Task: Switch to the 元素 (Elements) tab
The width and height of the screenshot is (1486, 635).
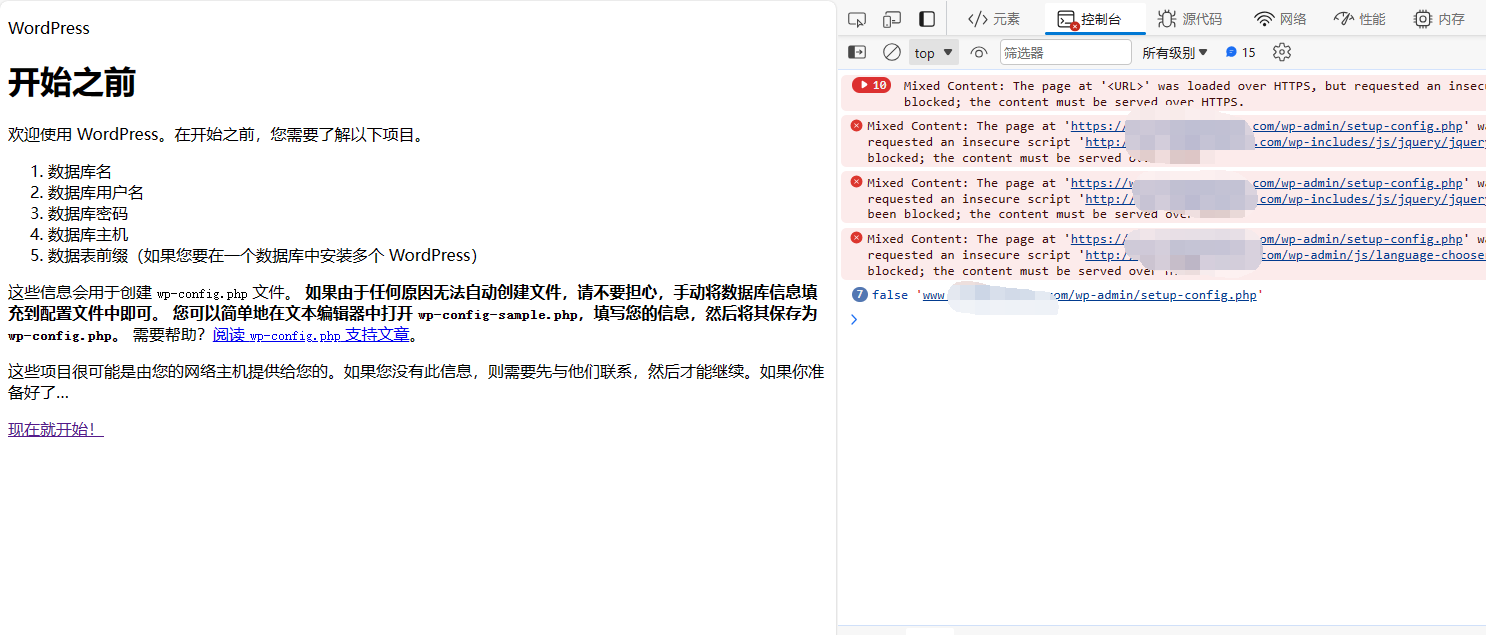Action: tap(995, 18)
